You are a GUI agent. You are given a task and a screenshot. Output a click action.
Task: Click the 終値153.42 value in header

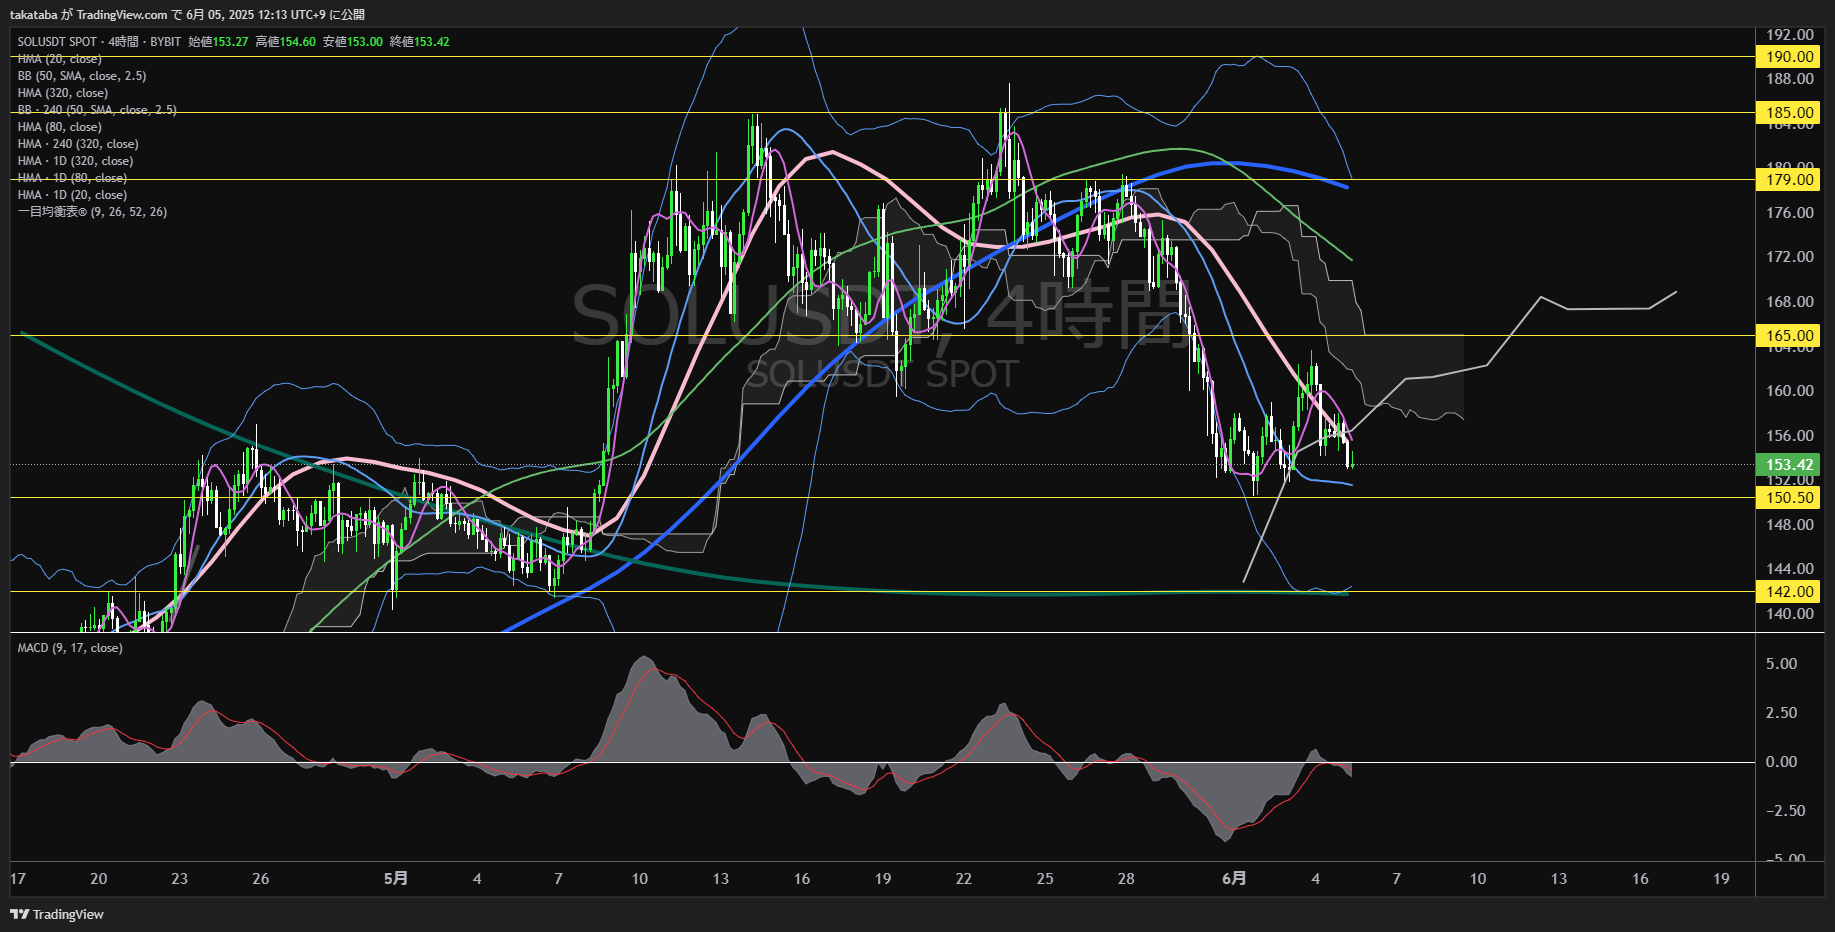pos(419,42)
